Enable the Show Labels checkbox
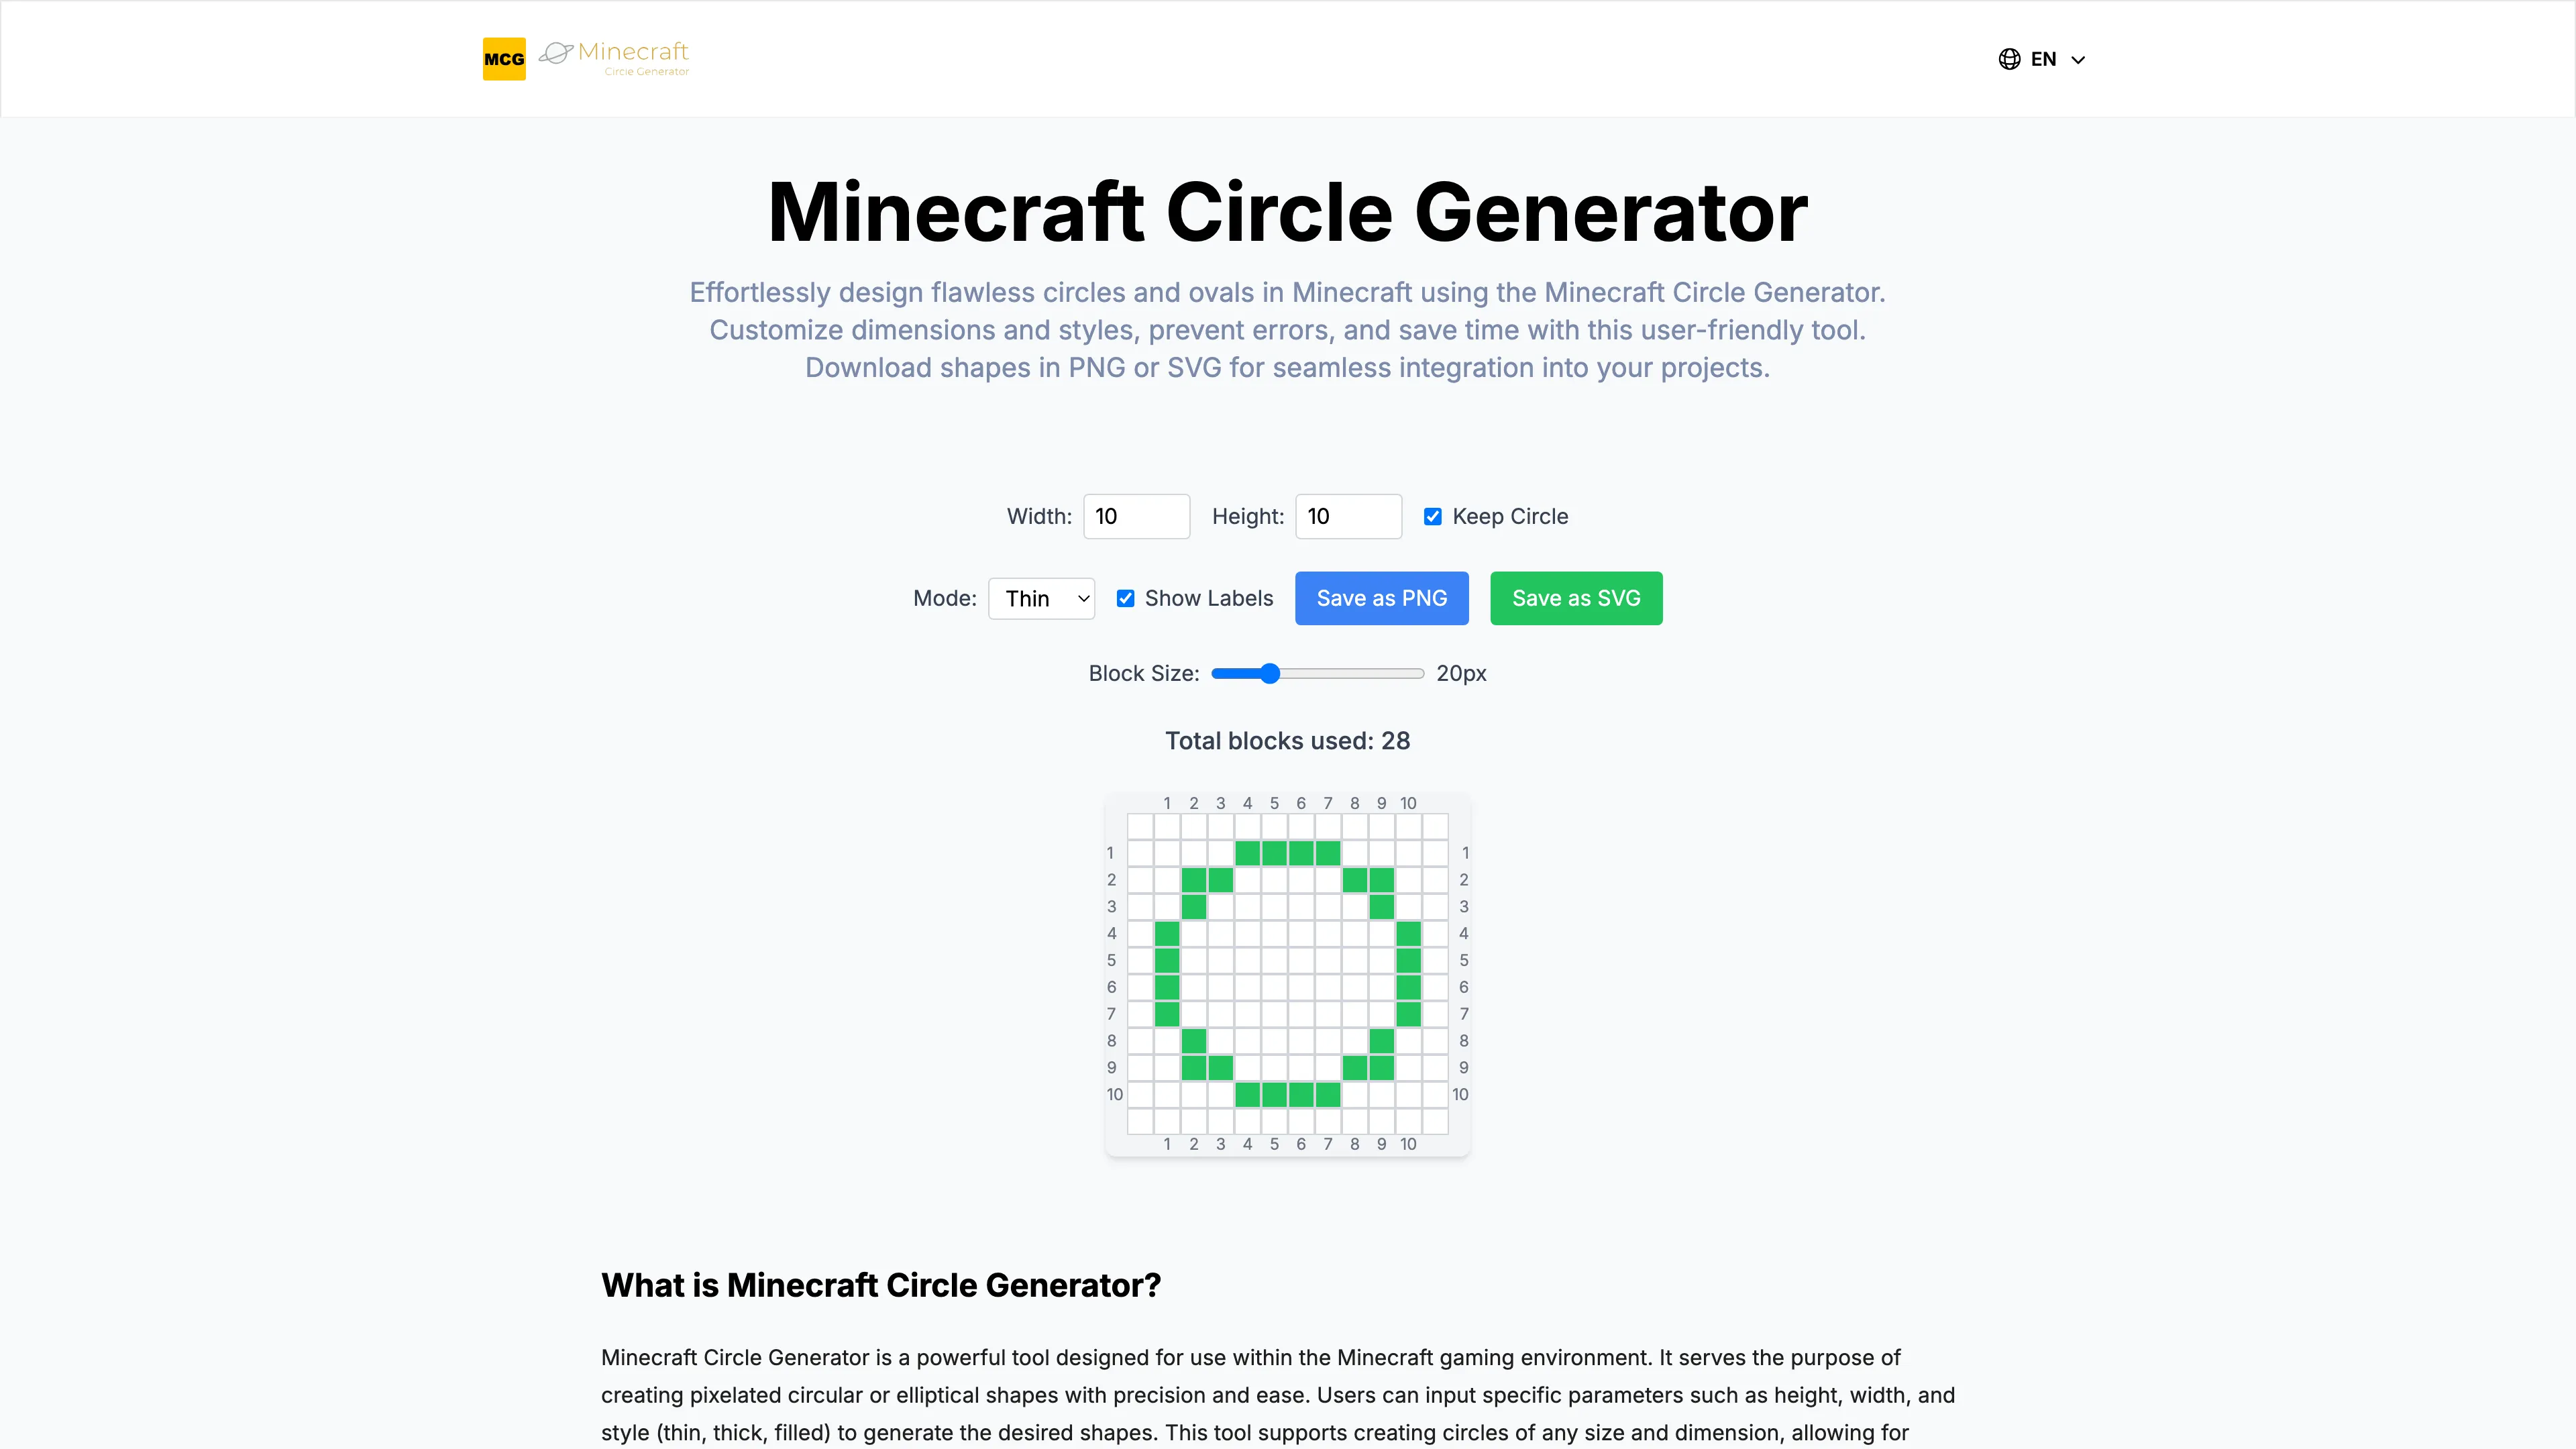This screenshot has height=1449, width=2576. [1125, 598]
